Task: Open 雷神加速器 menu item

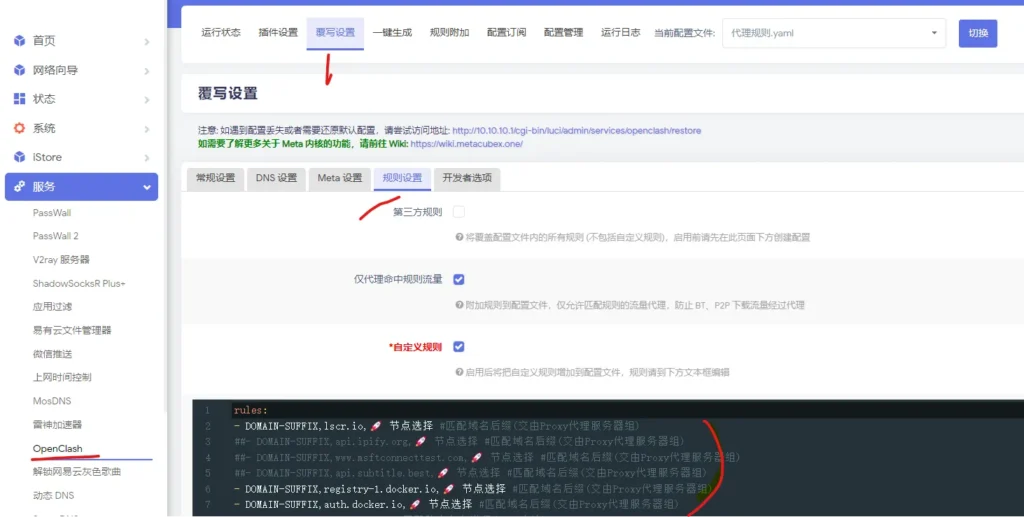Action: coord(57,424)
